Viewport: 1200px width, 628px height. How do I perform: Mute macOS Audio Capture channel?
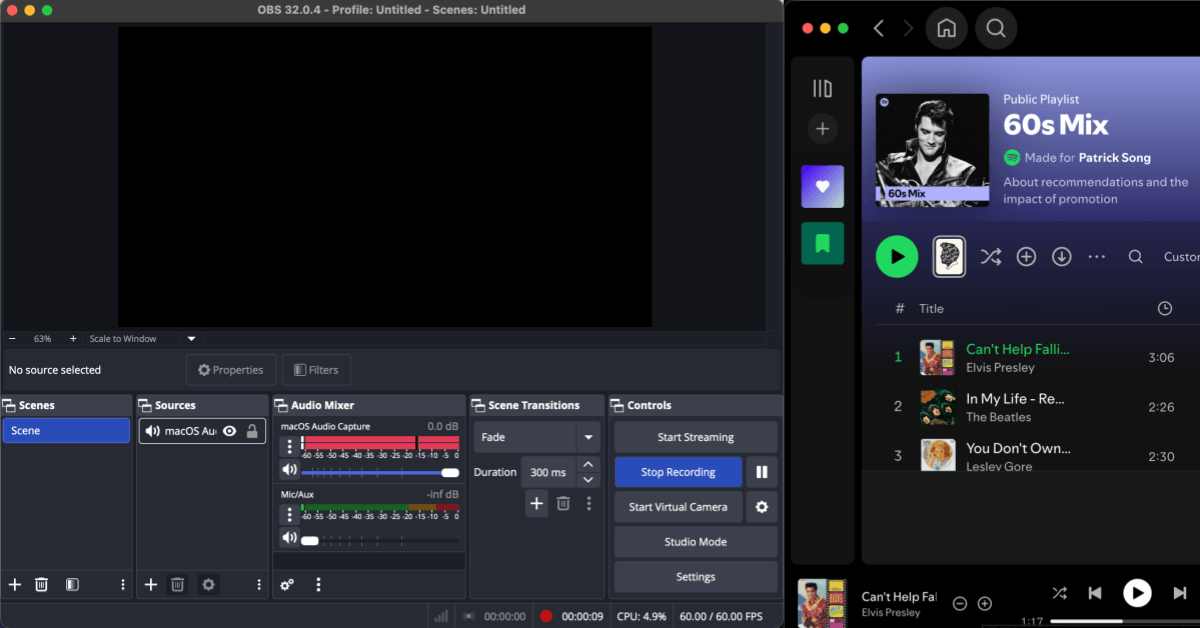289,470
